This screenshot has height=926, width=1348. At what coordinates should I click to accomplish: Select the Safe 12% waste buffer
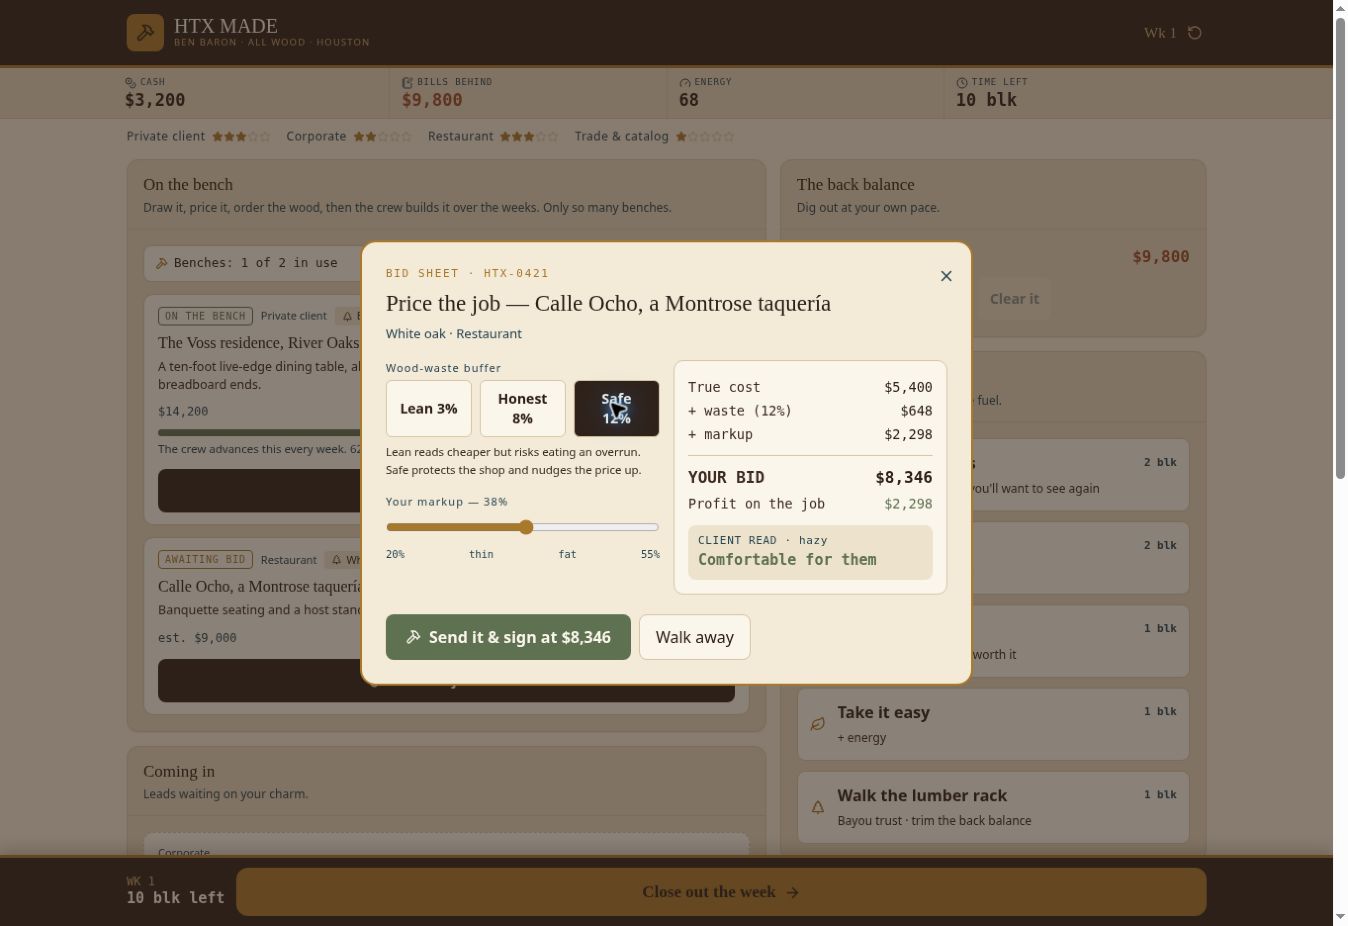pos(617,408)
